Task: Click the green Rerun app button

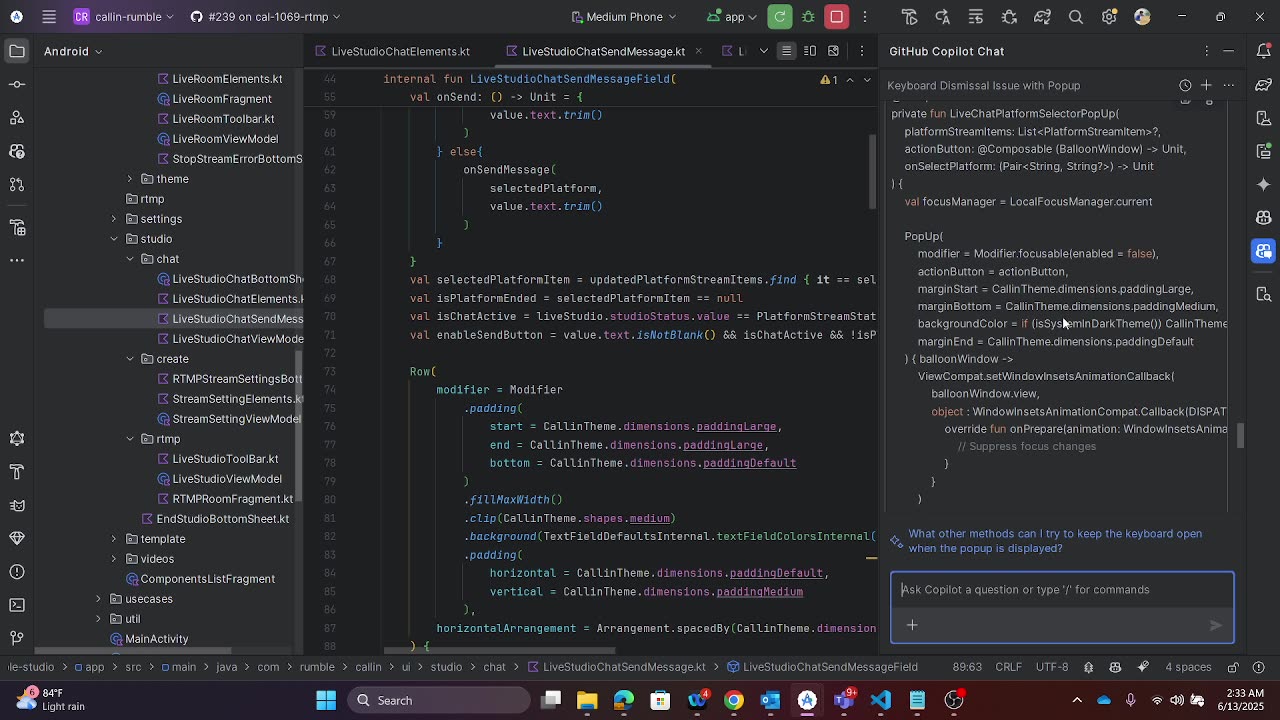Action: point(780,17)
